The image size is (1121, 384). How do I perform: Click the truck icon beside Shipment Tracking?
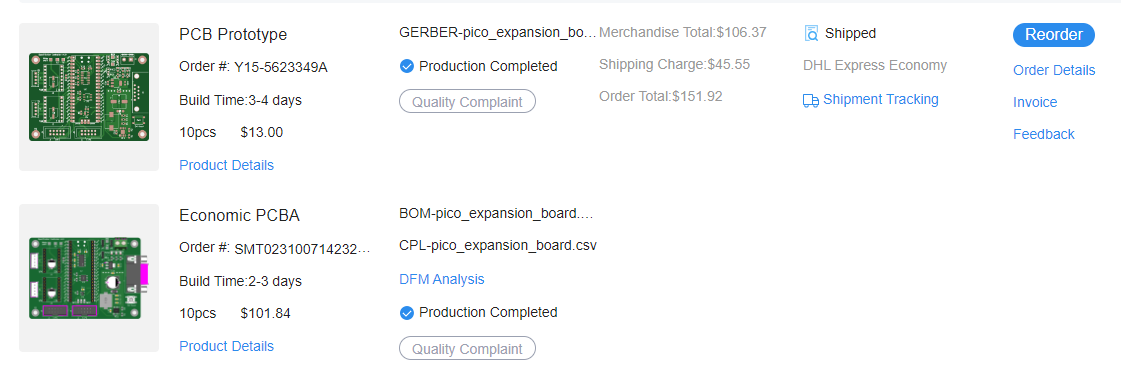pyautogui.click(x=811, y=100)
